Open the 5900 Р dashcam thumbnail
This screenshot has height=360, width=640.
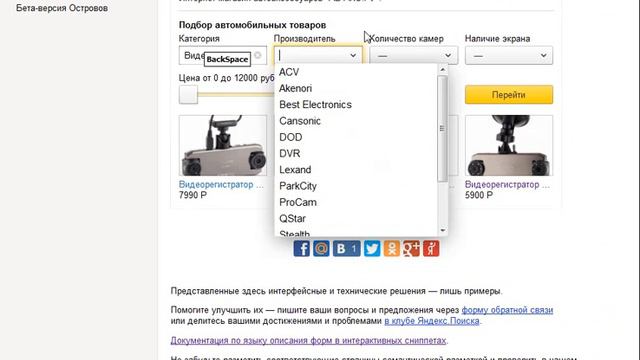coord(509,146)
